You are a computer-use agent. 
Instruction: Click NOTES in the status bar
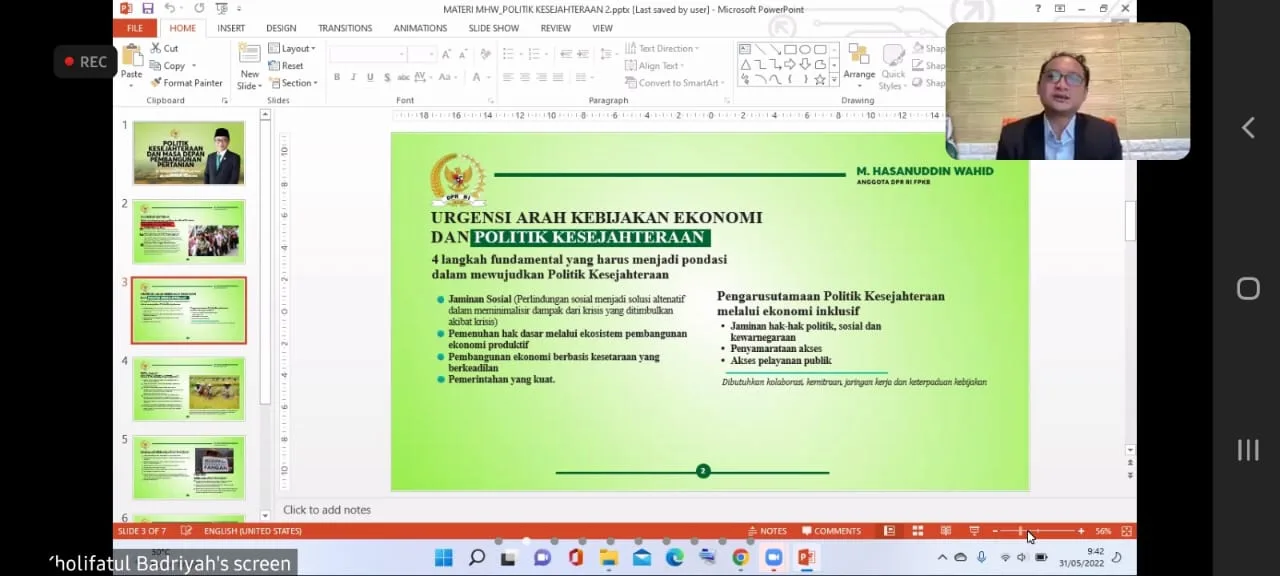(767, 531)
